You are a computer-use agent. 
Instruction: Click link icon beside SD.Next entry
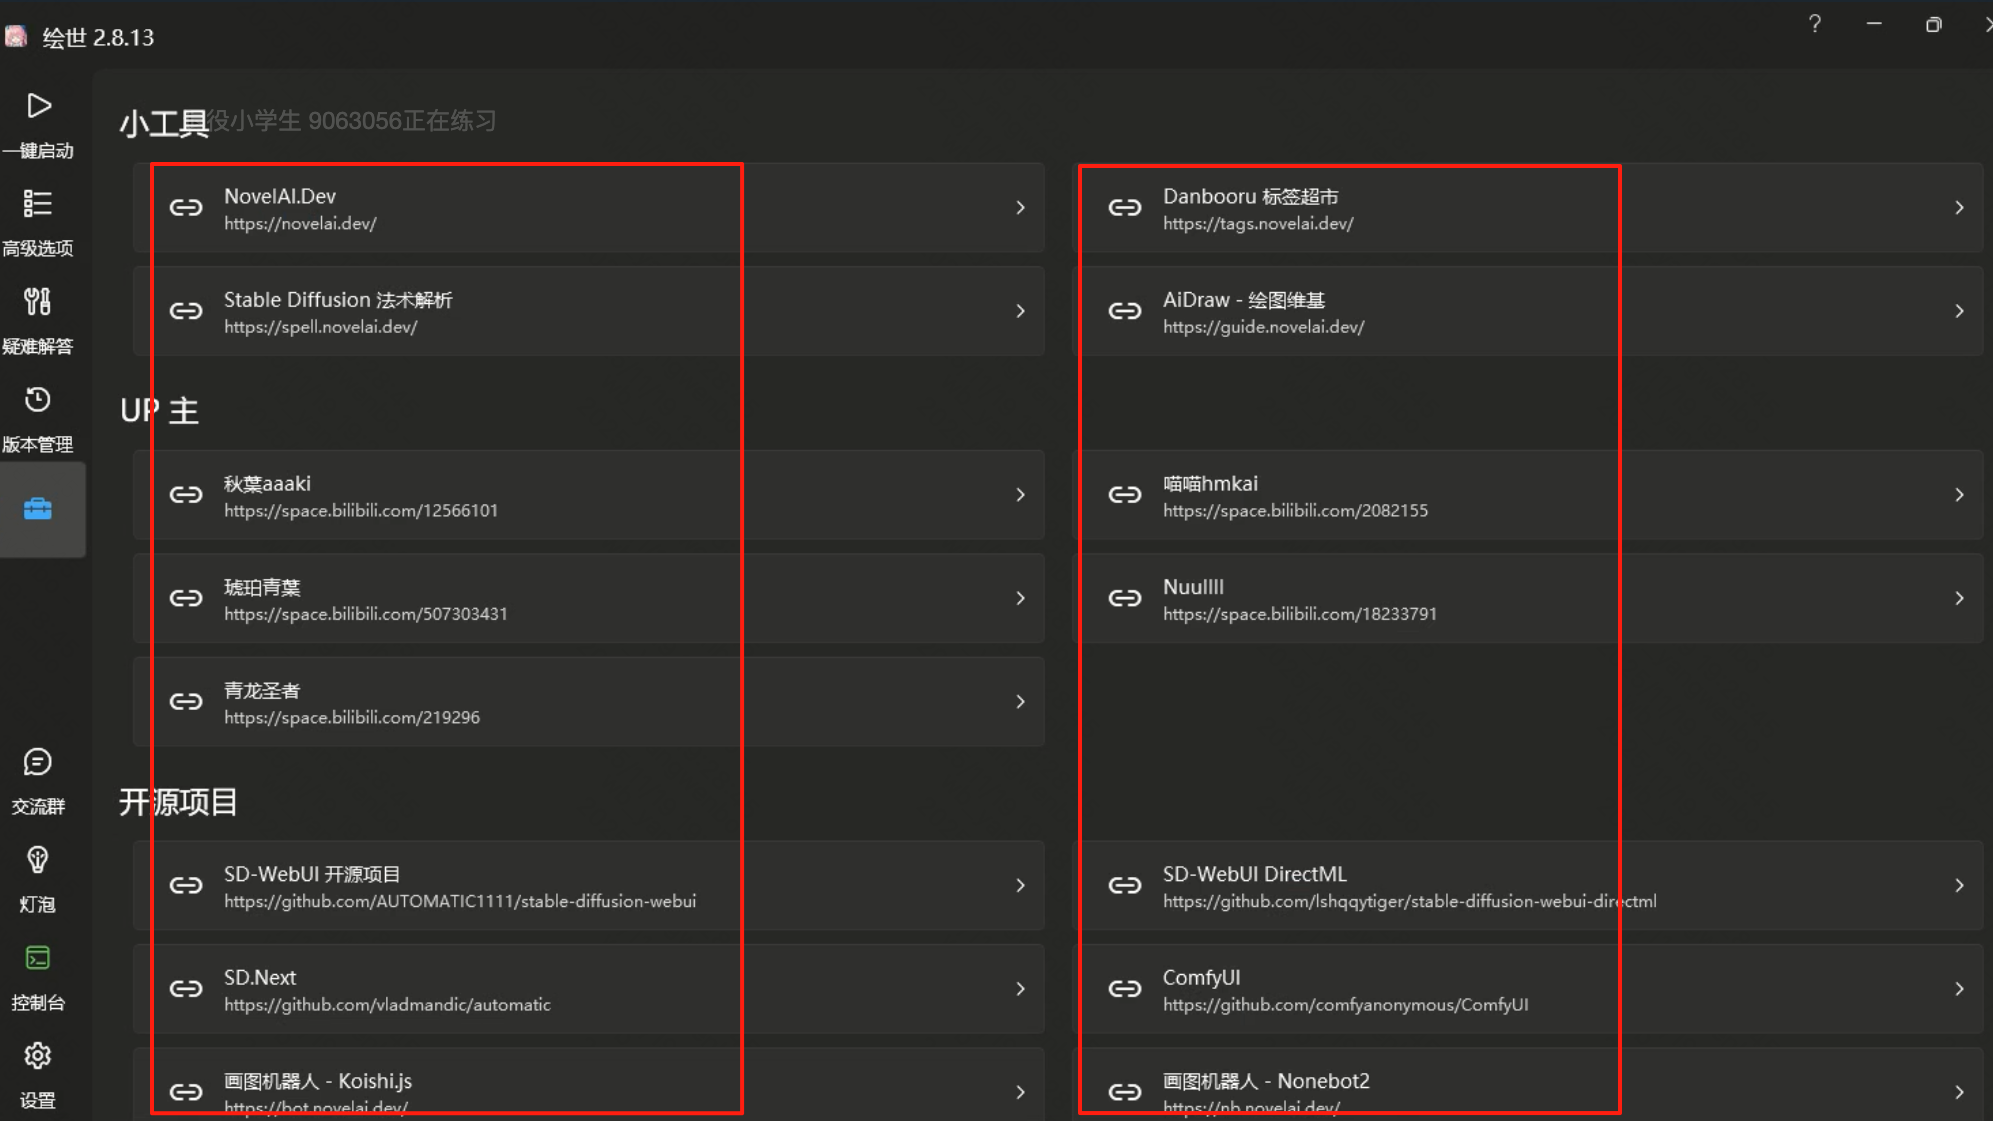point(186,989)
